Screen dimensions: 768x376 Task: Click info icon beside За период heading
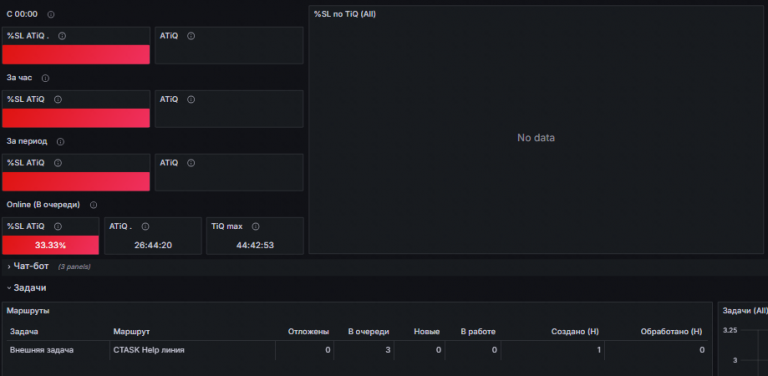click(x=60, y=142)
